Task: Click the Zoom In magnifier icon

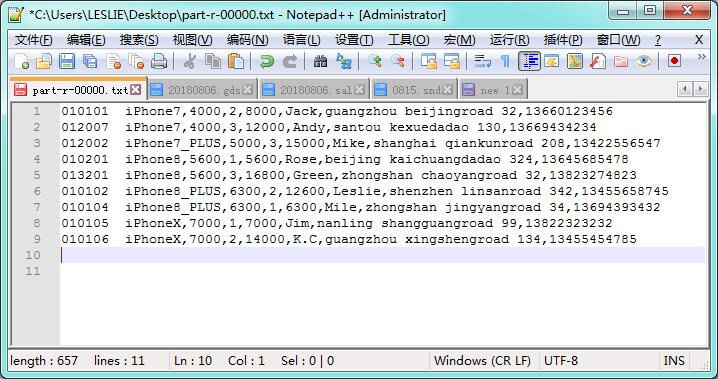Action: coord(375,61)
